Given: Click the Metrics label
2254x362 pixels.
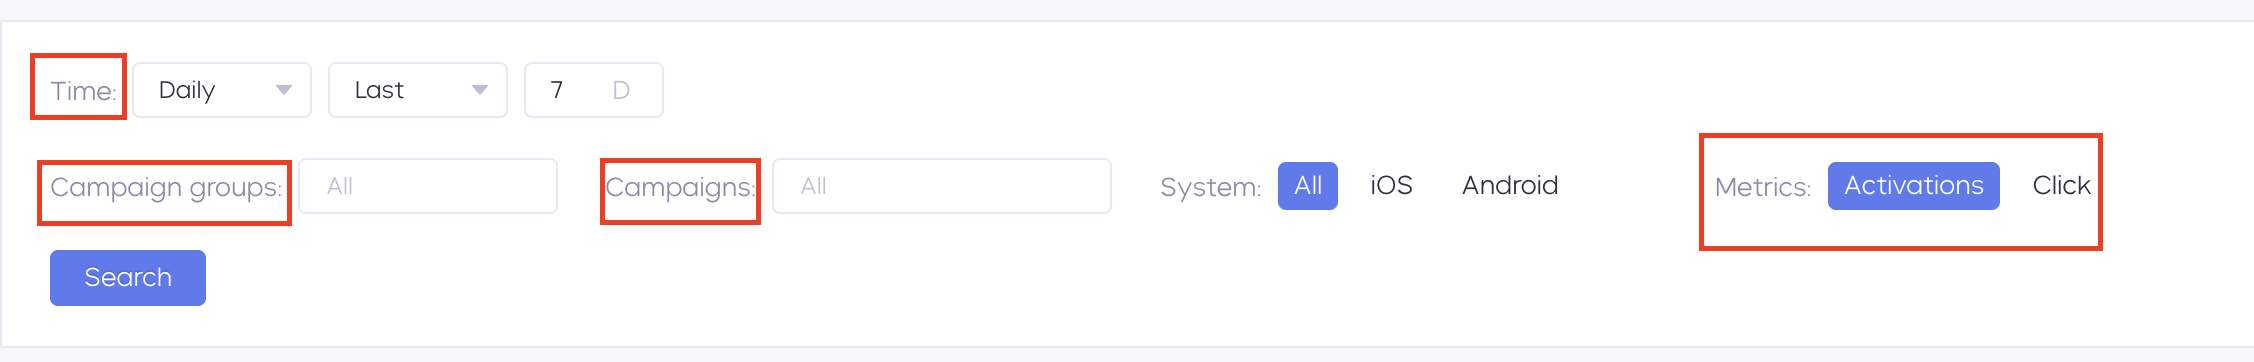Looking at the screenshot, I should pos(1763,187).
